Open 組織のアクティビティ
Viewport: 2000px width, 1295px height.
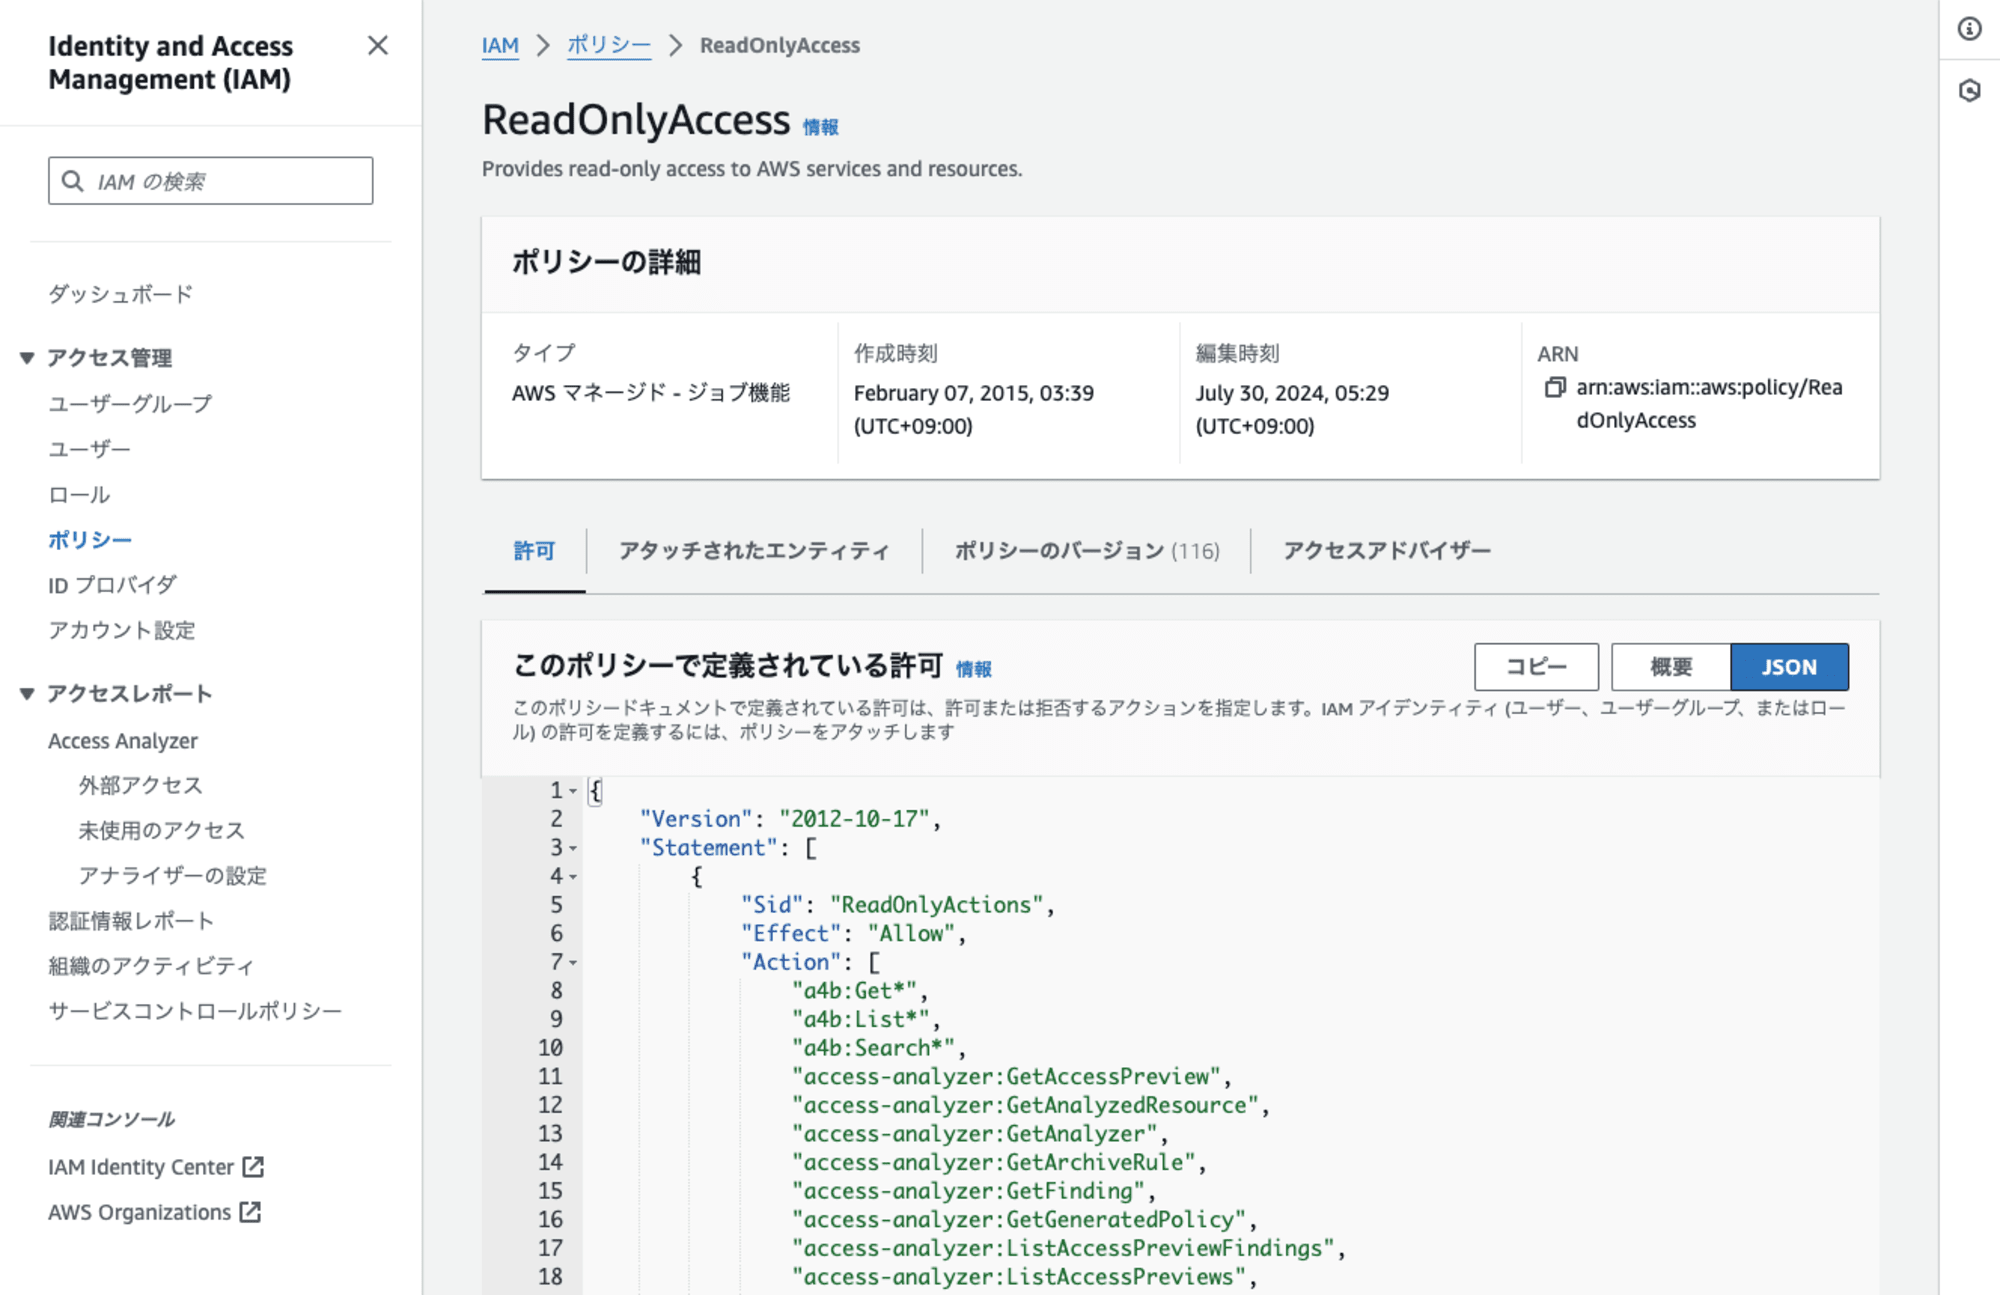(151, 966)
